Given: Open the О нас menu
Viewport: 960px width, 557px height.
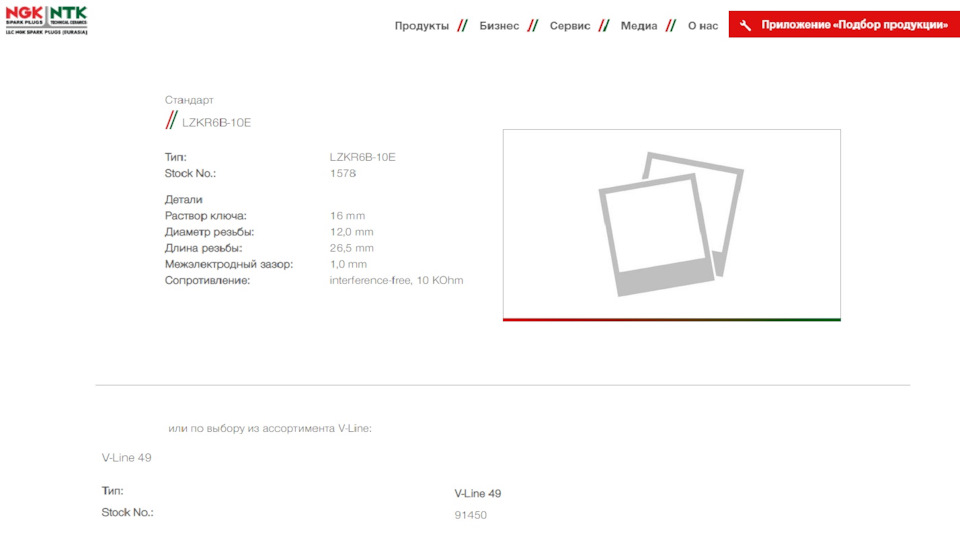Looking at the screenshot, I should coord(703,26).
